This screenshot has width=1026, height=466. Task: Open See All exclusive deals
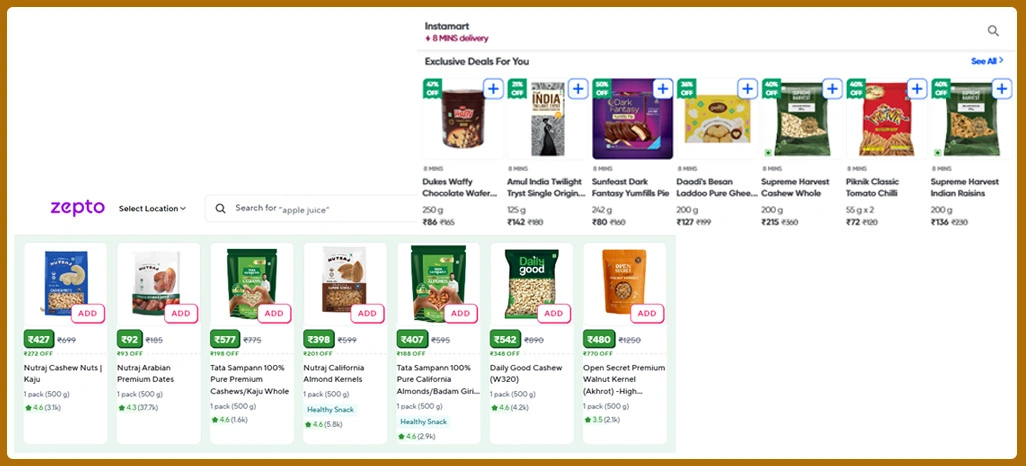(986, 61)
